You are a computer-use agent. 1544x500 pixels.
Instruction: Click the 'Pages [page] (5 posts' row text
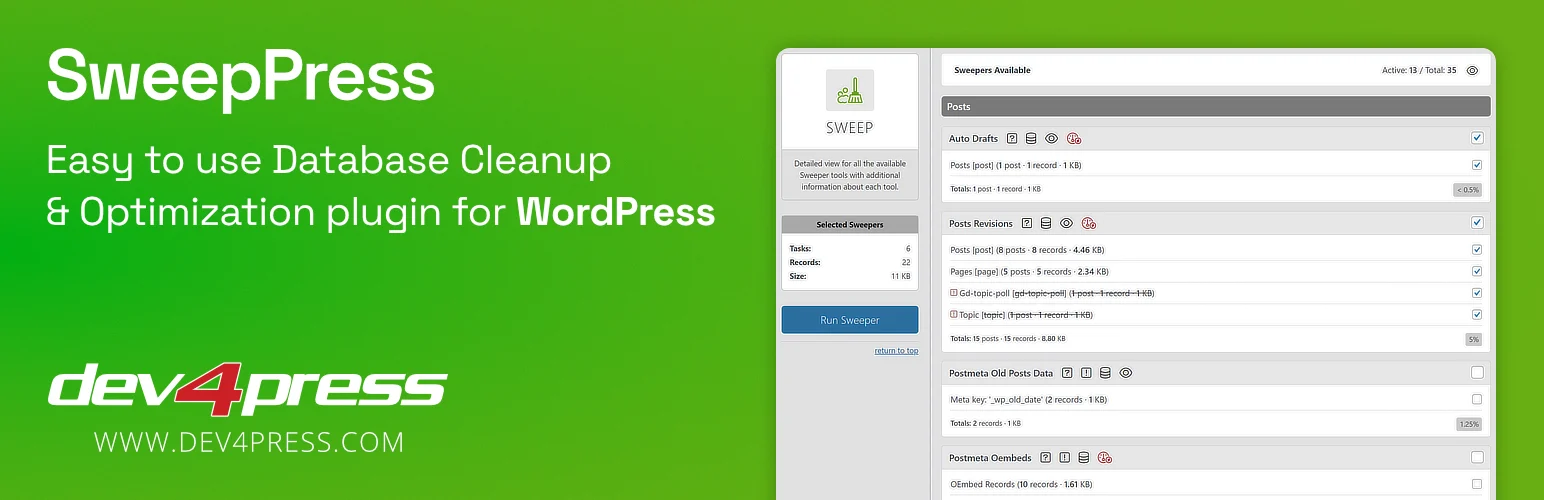[1029, 271]
